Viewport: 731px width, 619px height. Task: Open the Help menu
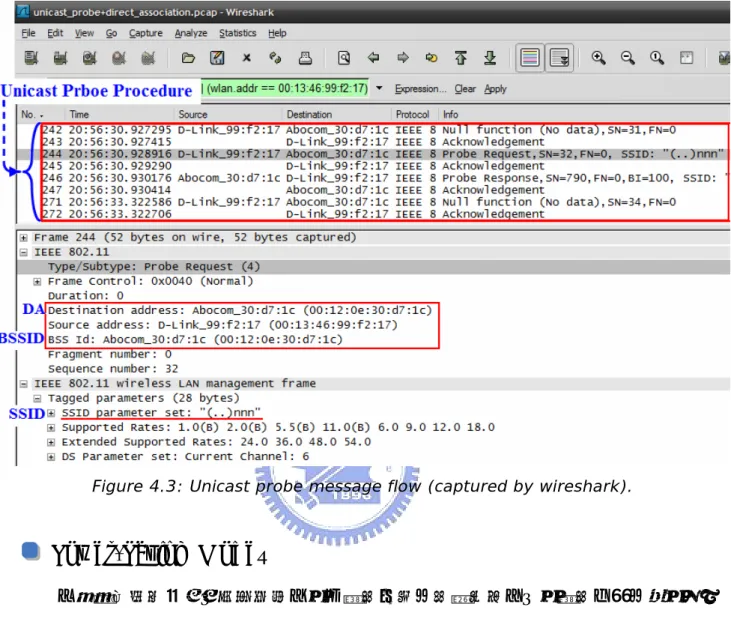[x=277, y=33]
